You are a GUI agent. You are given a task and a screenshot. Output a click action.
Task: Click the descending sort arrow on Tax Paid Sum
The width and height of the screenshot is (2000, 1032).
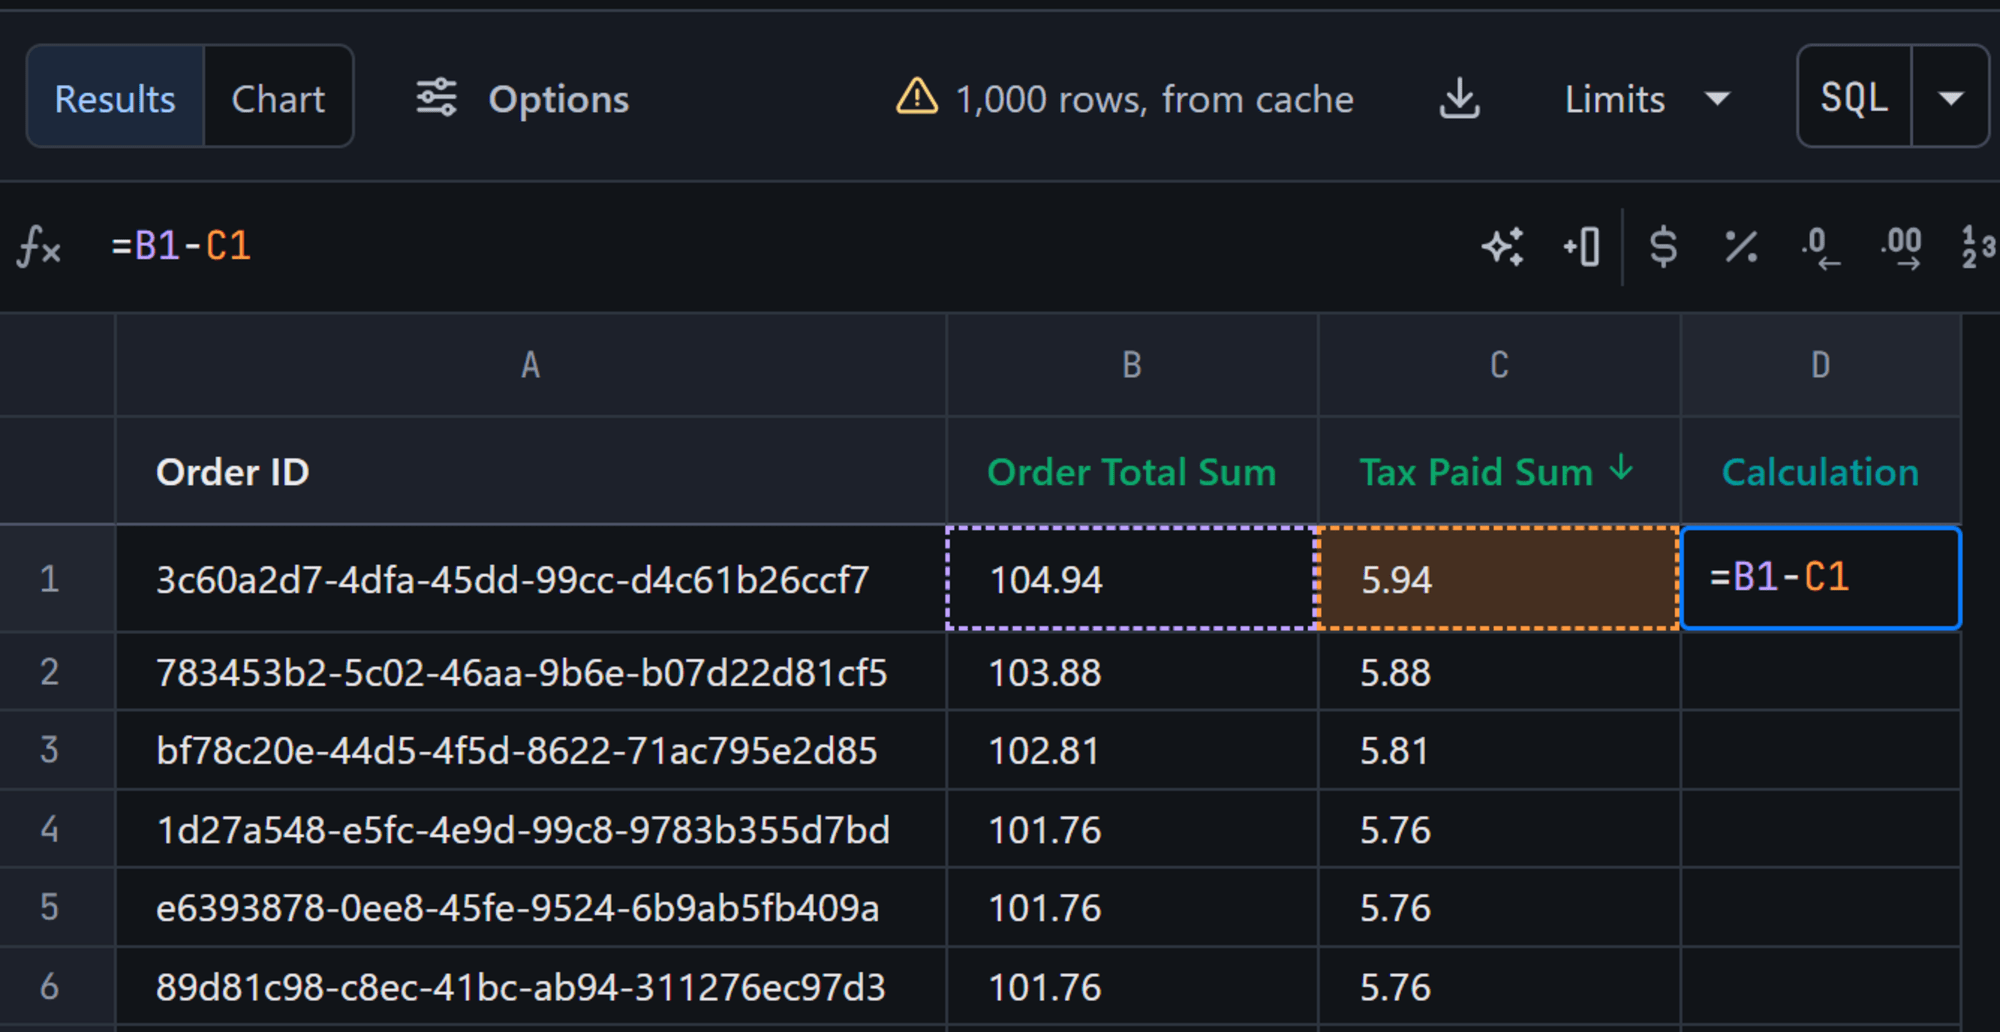click(x=1622, y=468)
